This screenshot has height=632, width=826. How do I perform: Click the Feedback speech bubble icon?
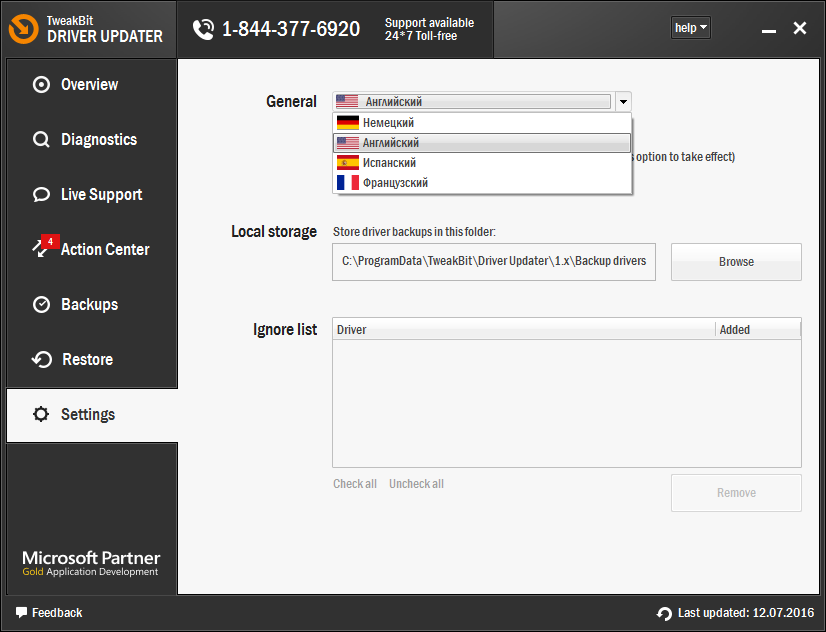pyautogui.click(x=21, y=613)
